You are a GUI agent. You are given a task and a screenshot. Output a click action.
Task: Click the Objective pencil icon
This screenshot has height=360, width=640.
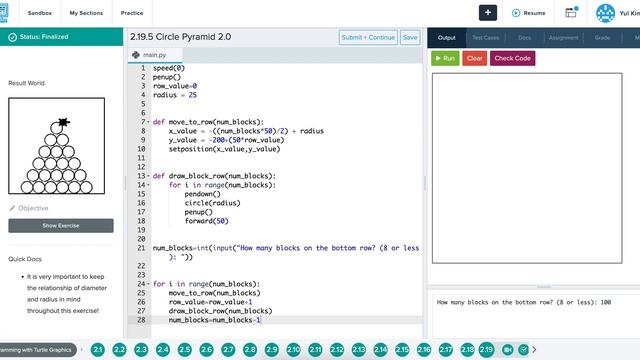(12, 208)
